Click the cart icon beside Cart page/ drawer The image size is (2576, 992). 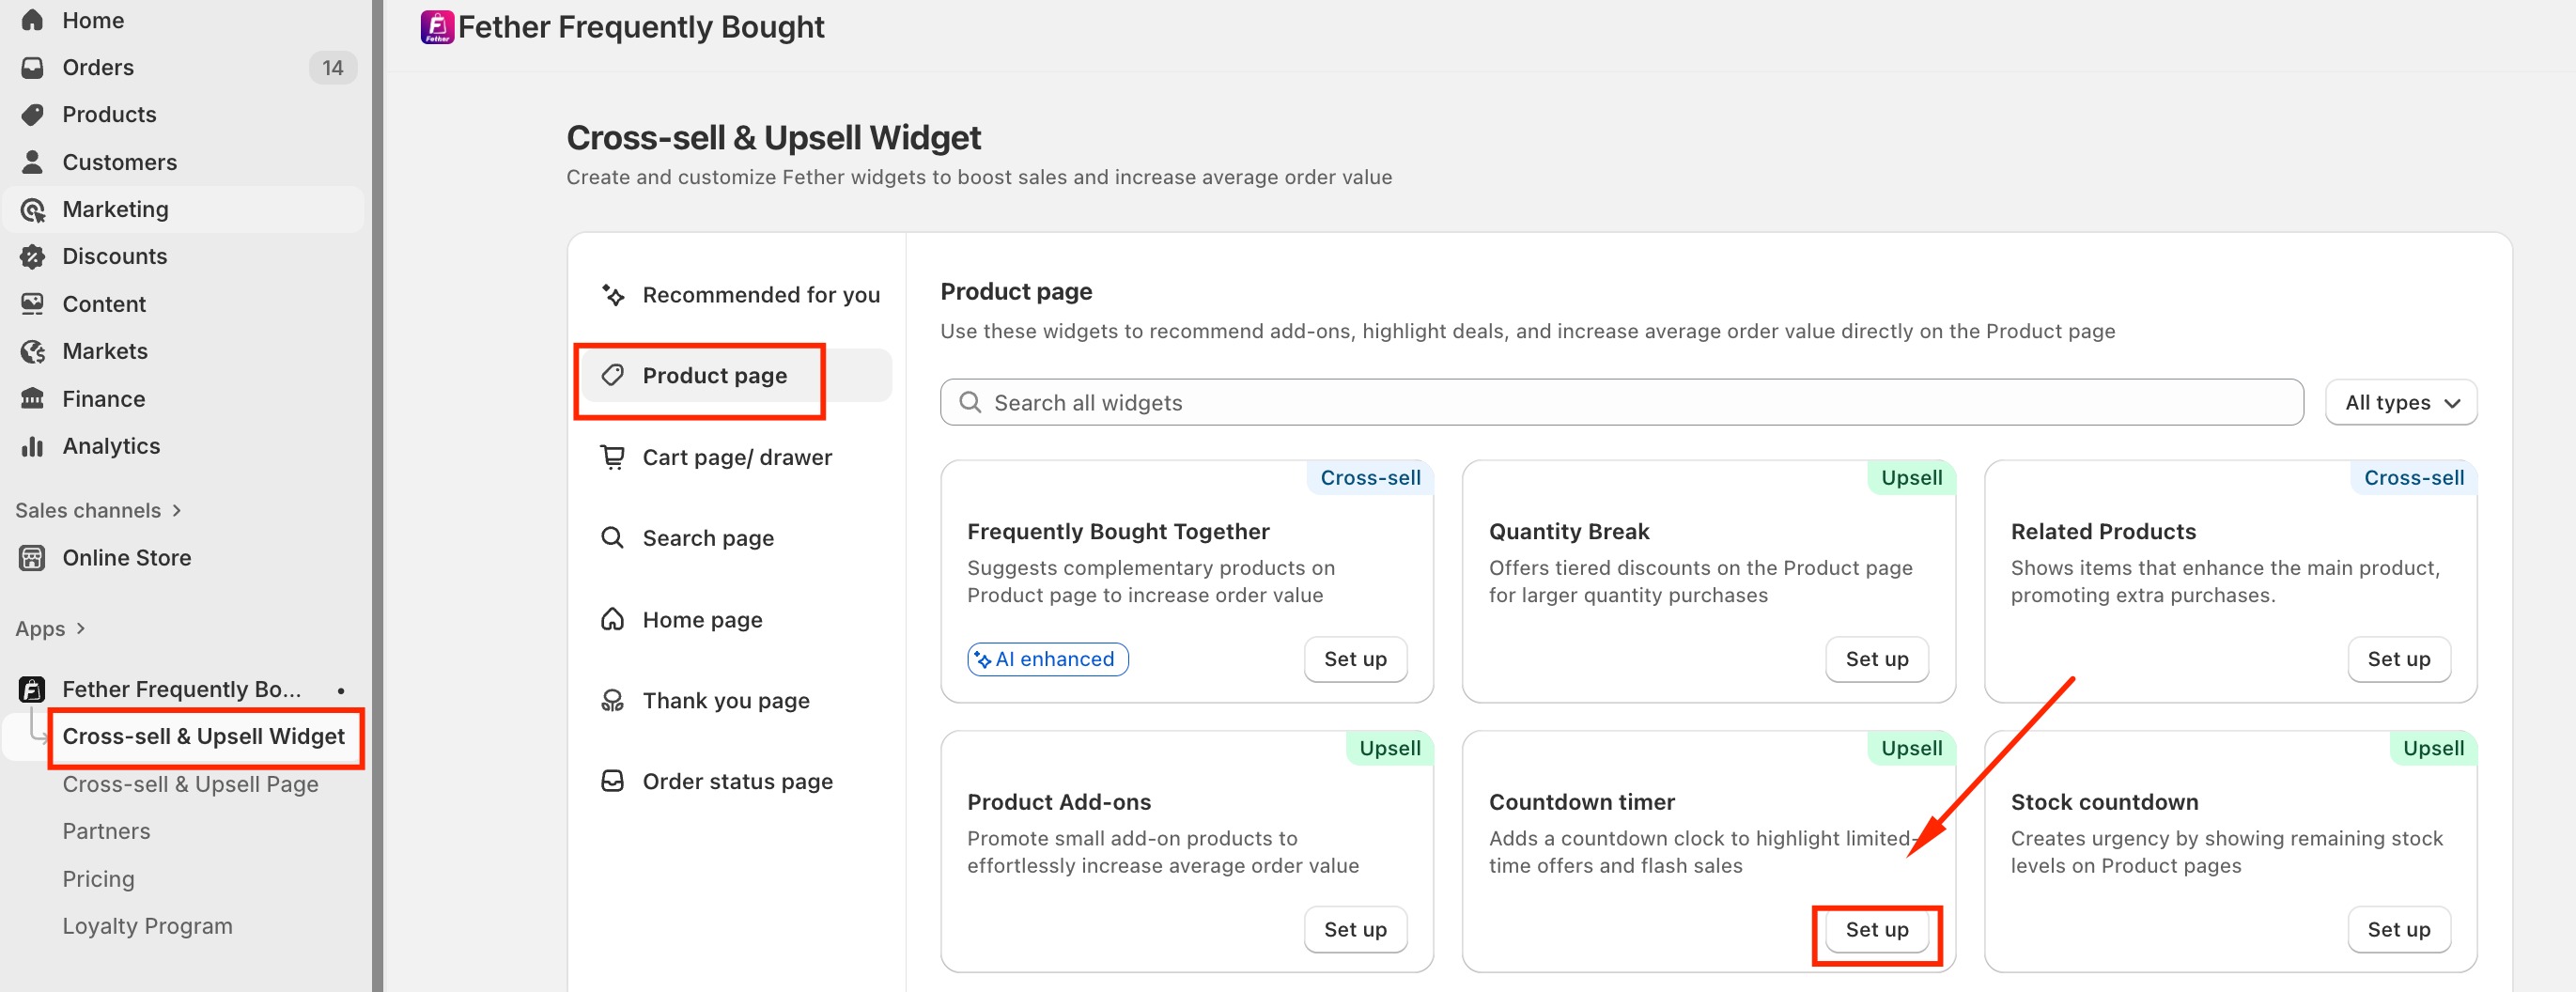613,457
